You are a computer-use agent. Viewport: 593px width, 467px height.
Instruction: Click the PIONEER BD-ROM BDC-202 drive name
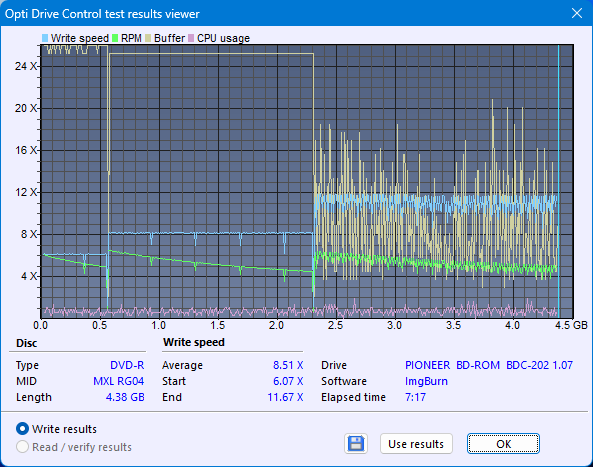click(x=489, y=365)
